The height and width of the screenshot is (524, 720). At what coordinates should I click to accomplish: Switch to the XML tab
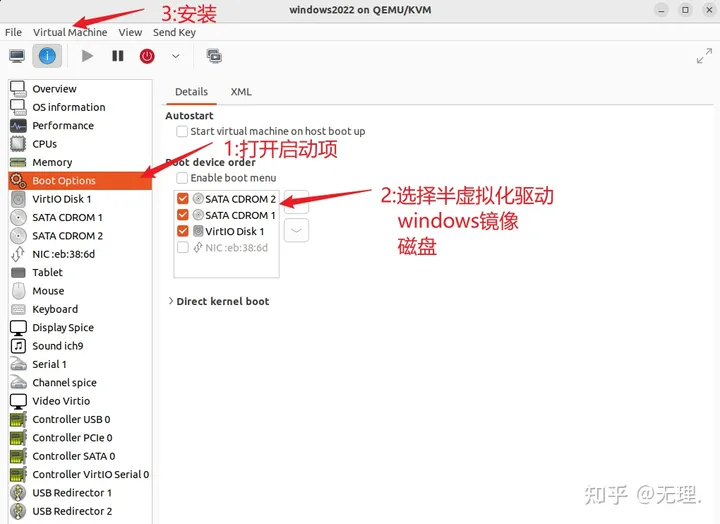pos(241,91)
